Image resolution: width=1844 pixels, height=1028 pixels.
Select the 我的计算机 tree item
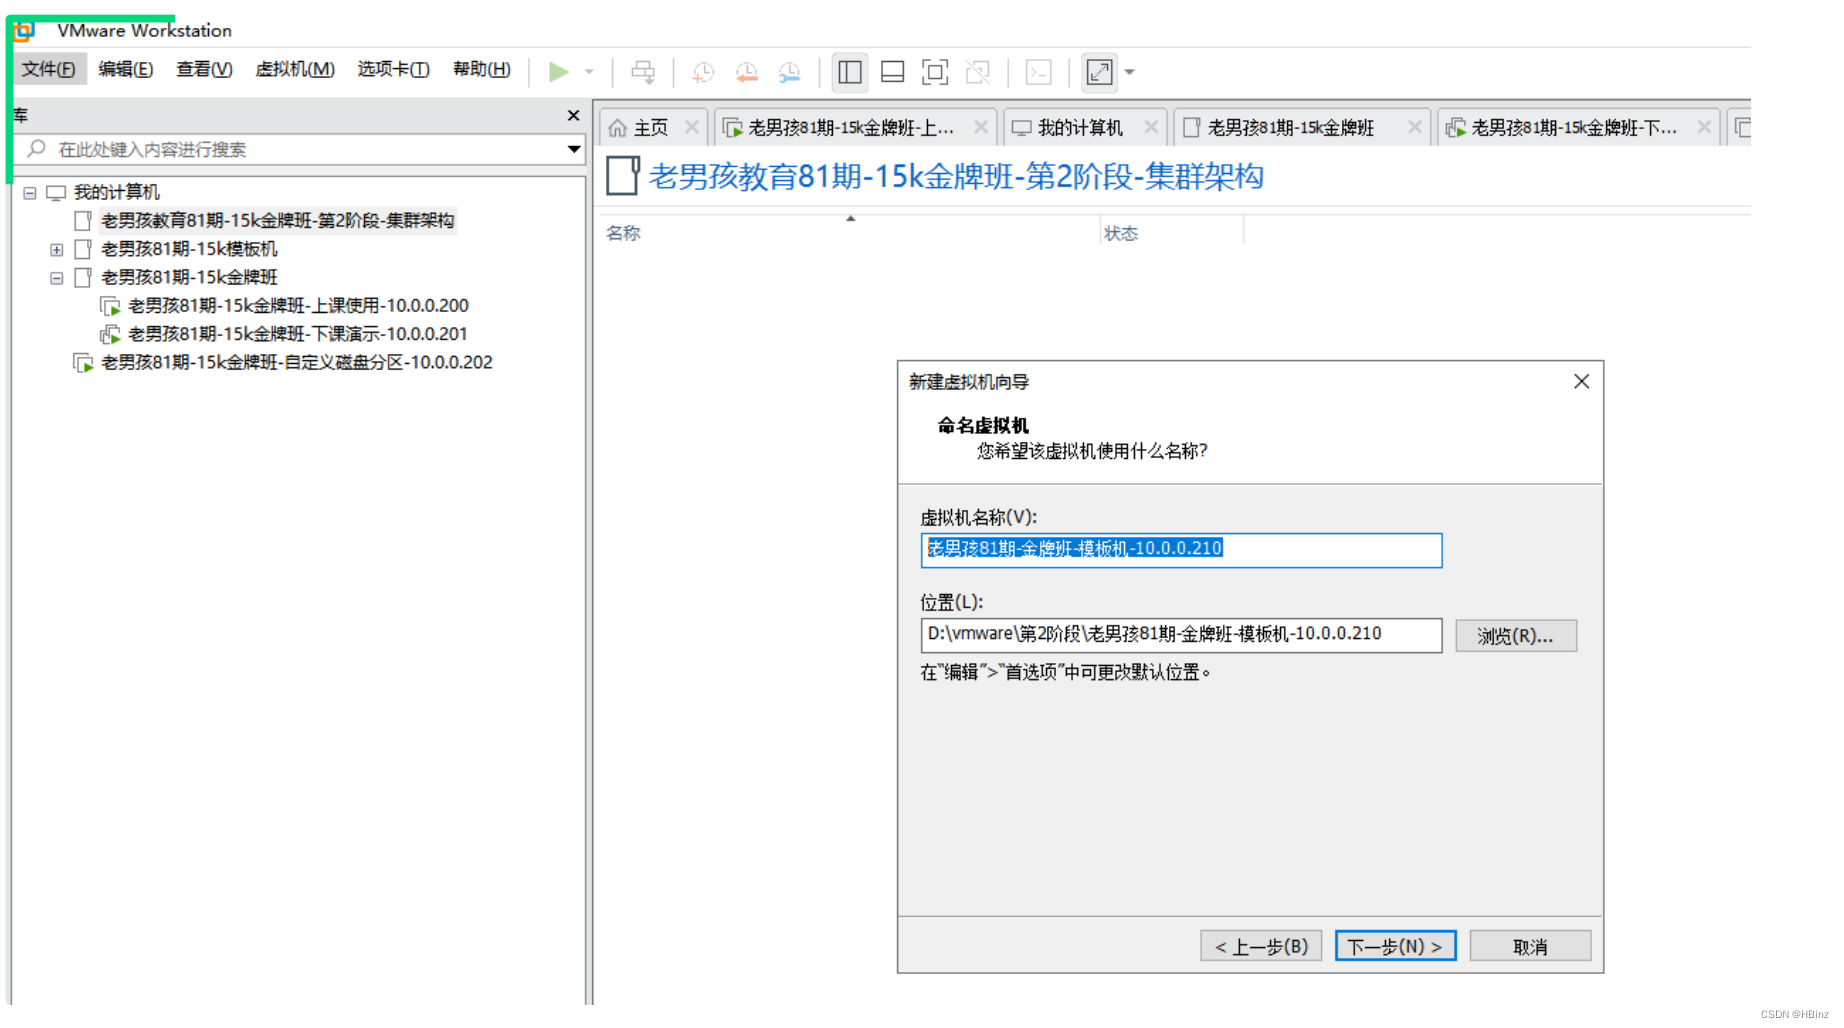click(x=116, y=192)
